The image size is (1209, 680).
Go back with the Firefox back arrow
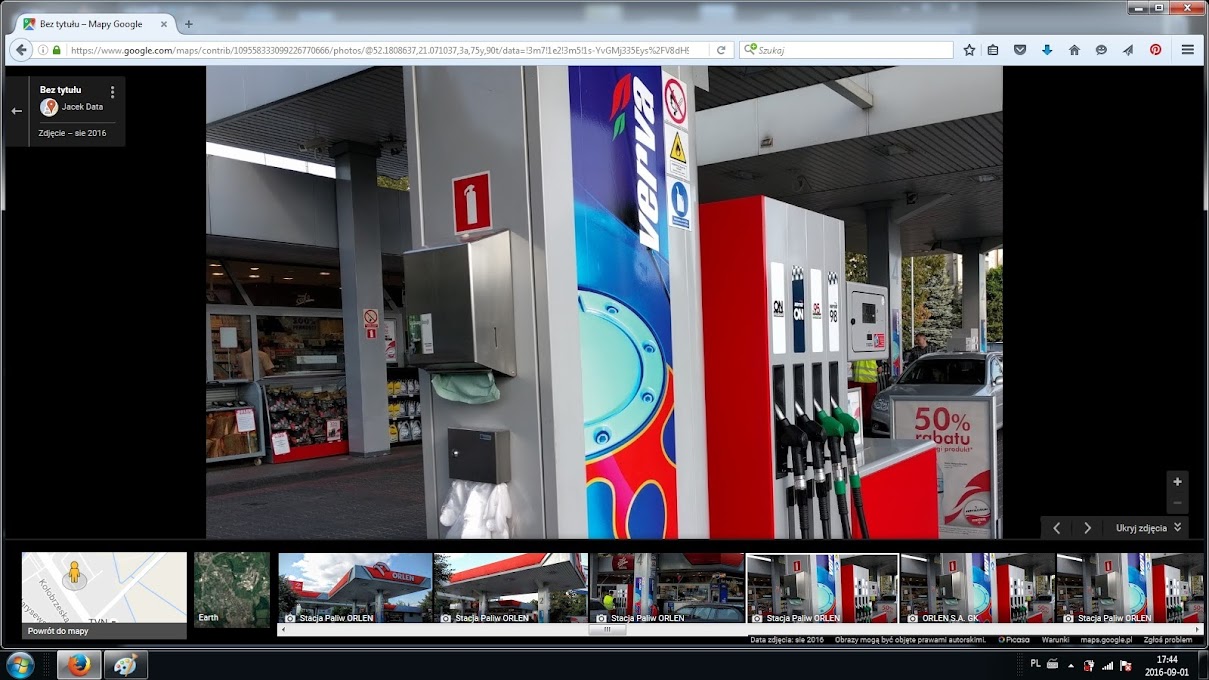coord(21,49)
